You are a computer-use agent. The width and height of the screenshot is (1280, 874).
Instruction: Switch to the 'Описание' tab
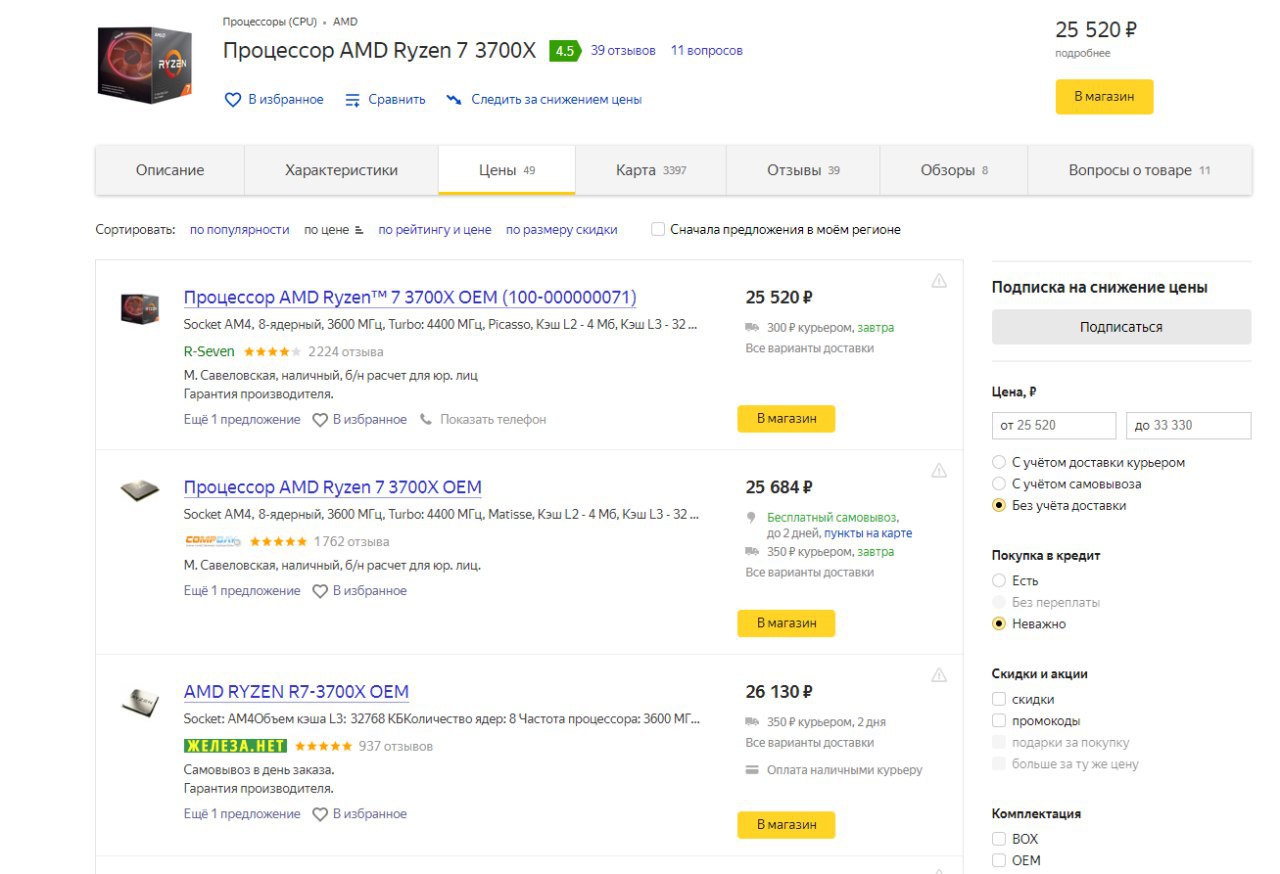(170, 170)
